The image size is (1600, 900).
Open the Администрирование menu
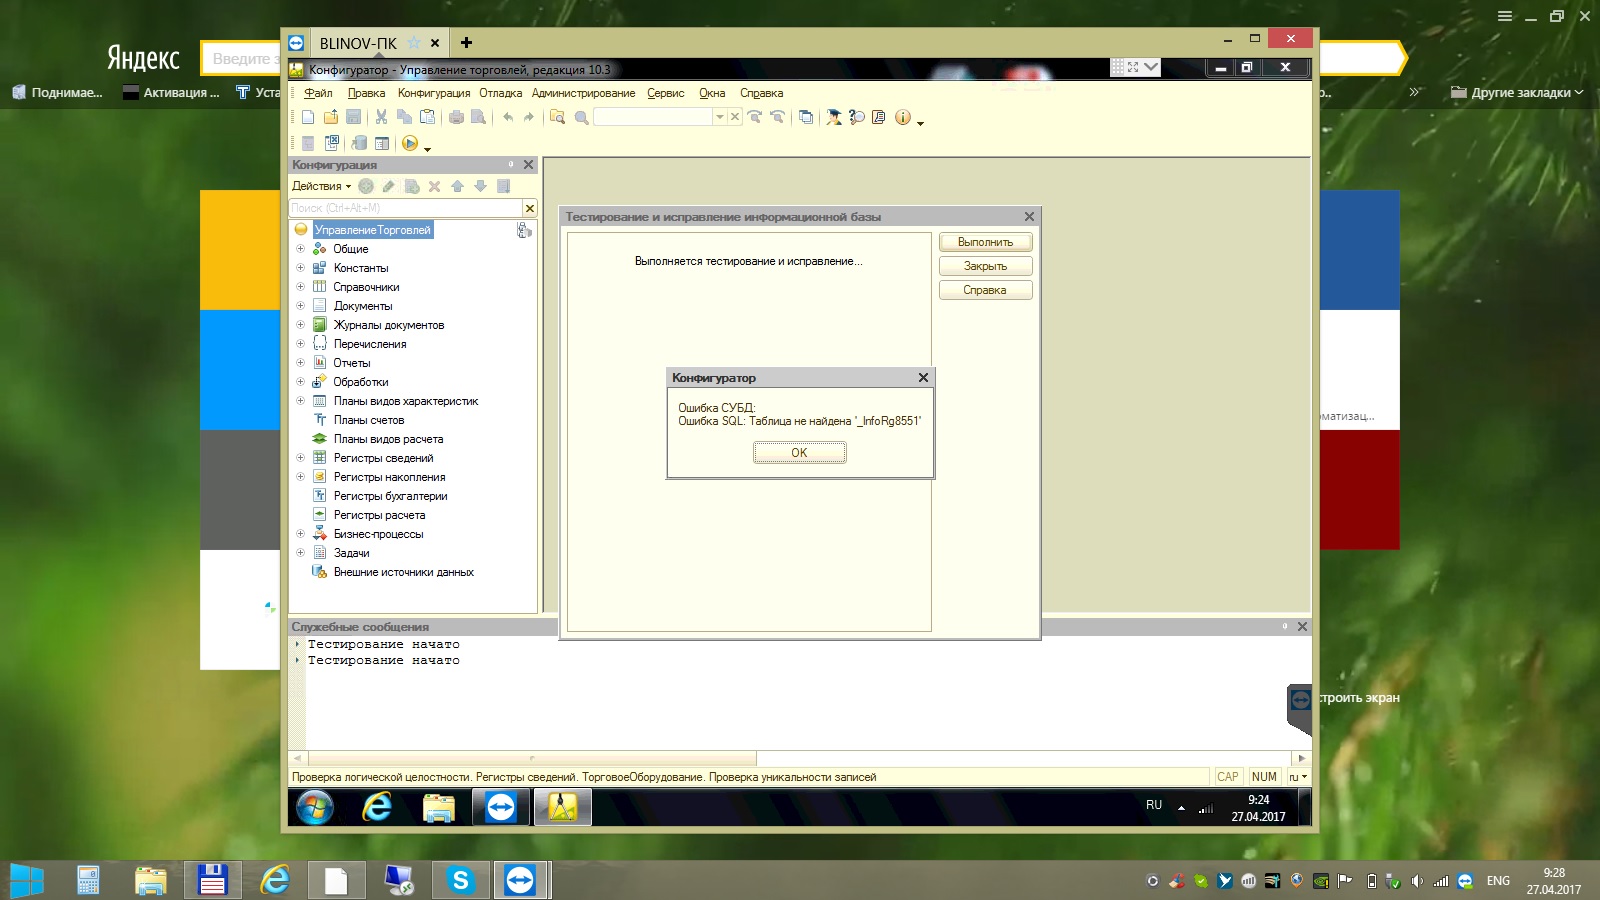(x=583, y=93)
